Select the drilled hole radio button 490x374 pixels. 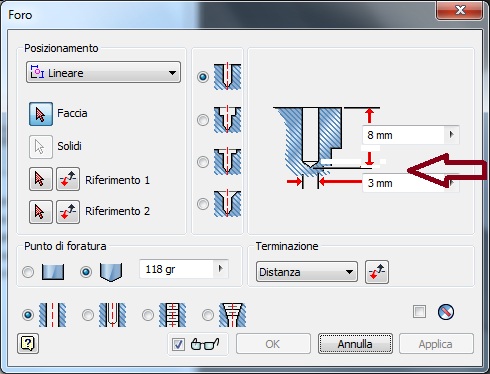click(203, 77)
